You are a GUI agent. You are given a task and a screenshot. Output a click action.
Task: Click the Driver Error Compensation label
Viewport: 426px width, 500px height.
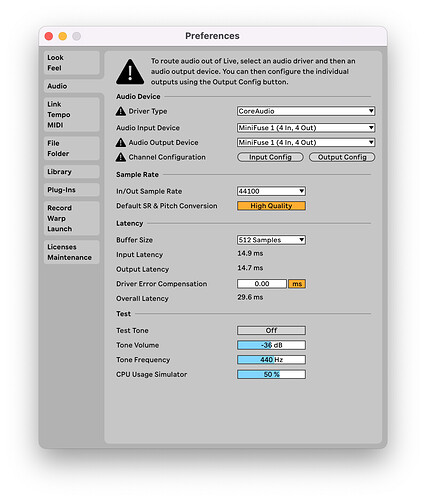click(162, 284)
